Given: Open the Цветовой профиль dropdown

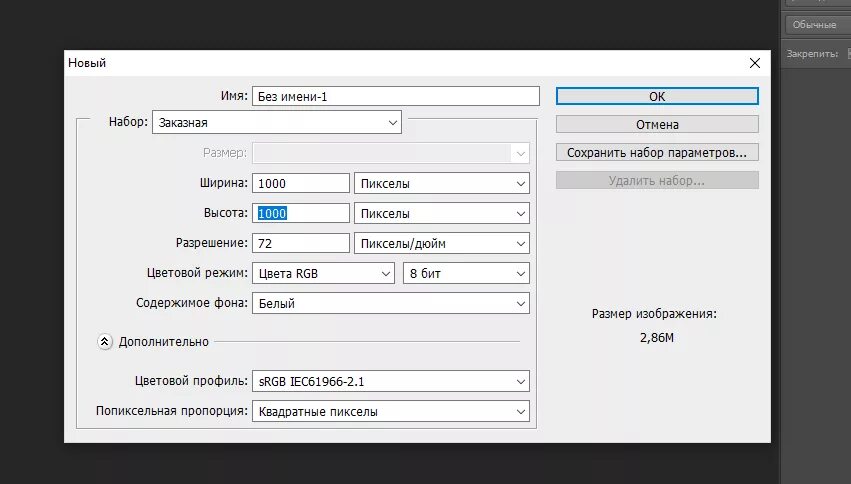Looking at the screenshot, I should (391, 381).
